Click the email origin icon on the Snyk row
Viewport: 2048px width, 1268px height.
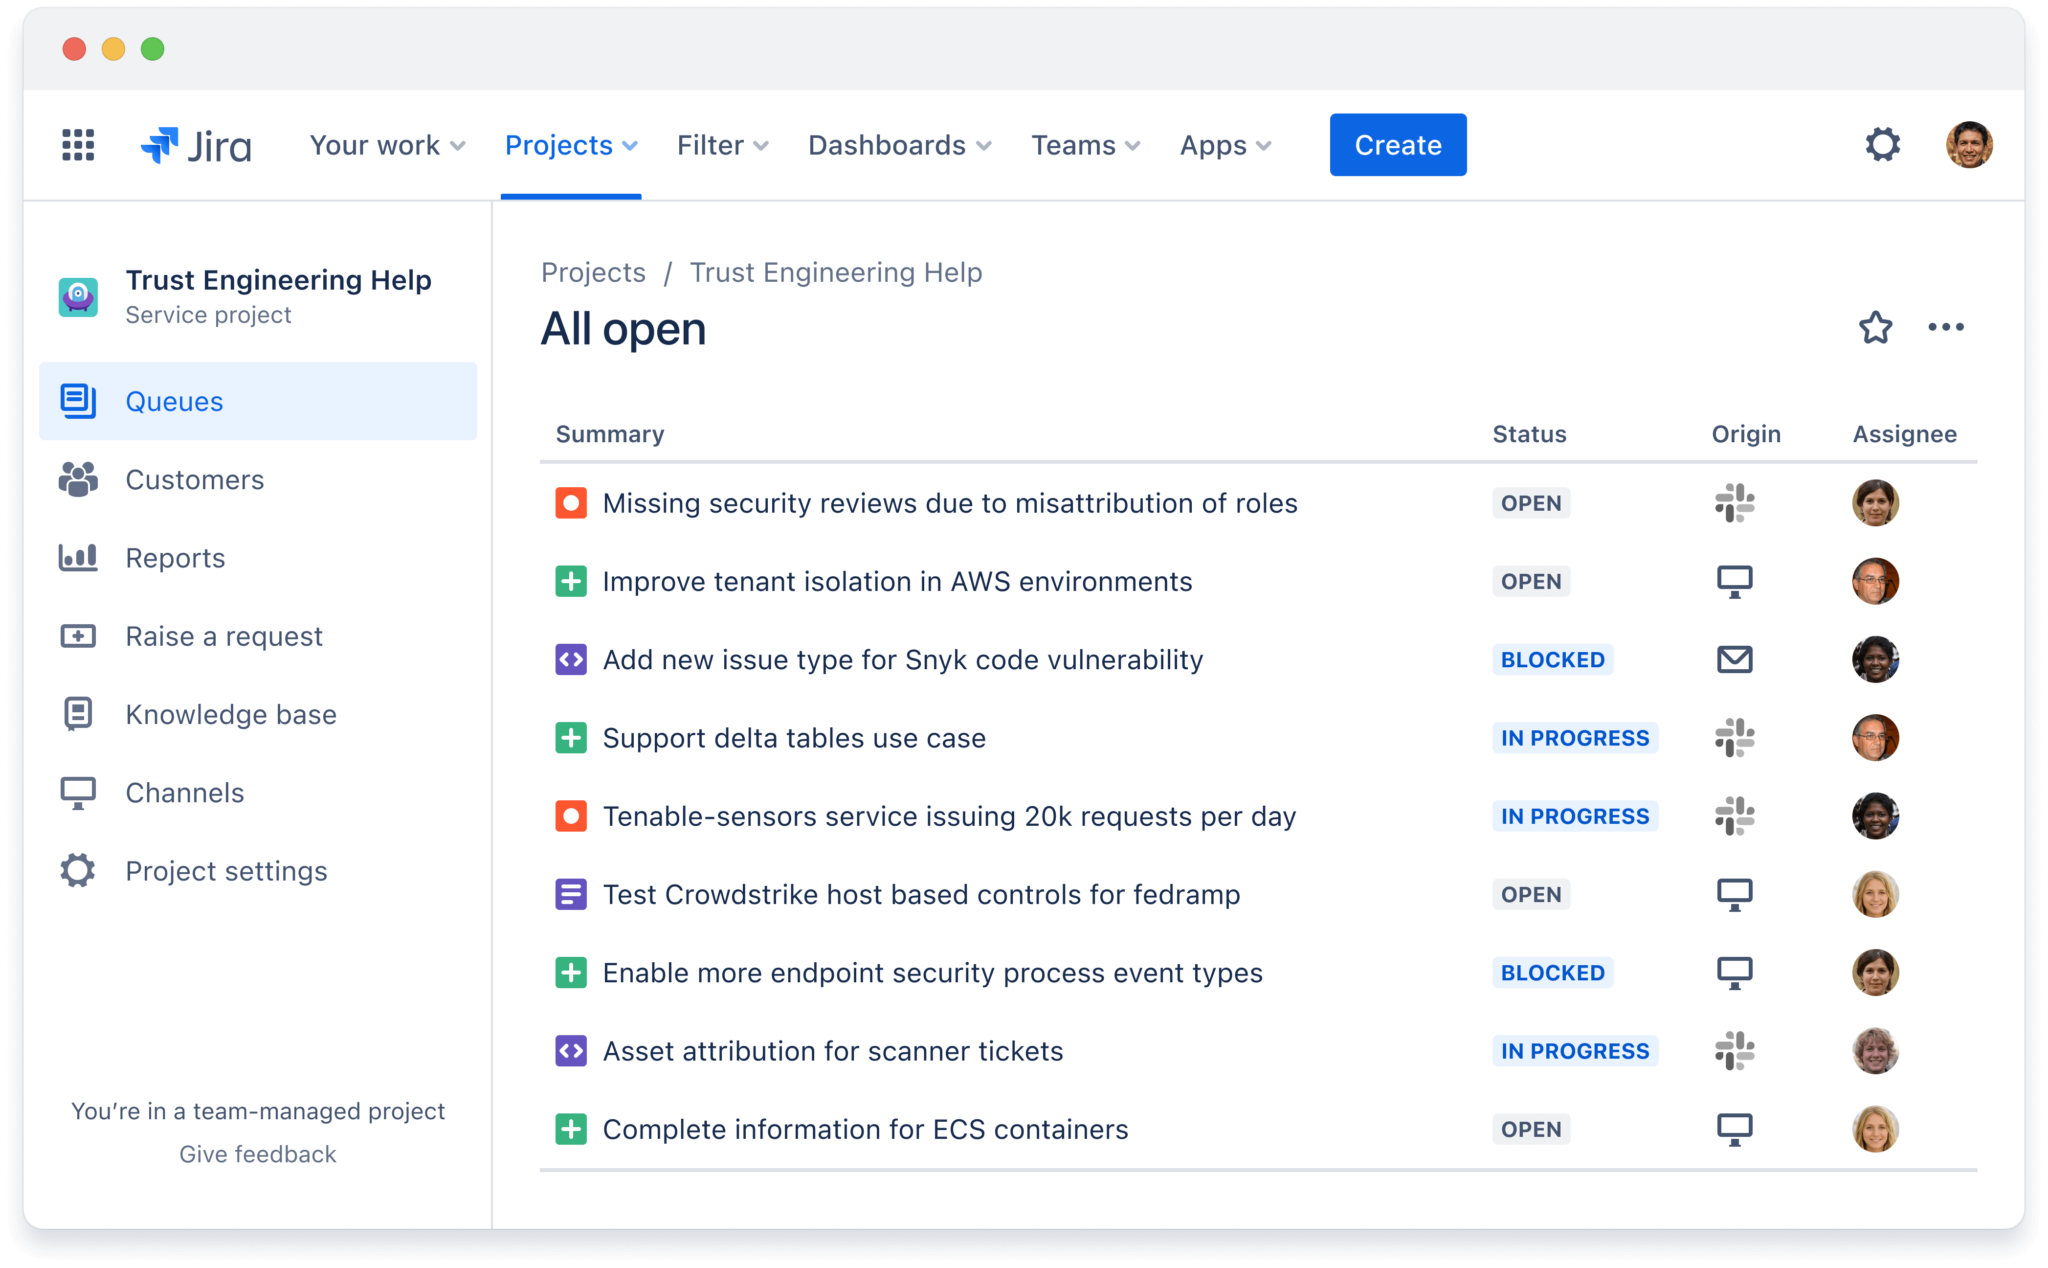coord(1736,659)
